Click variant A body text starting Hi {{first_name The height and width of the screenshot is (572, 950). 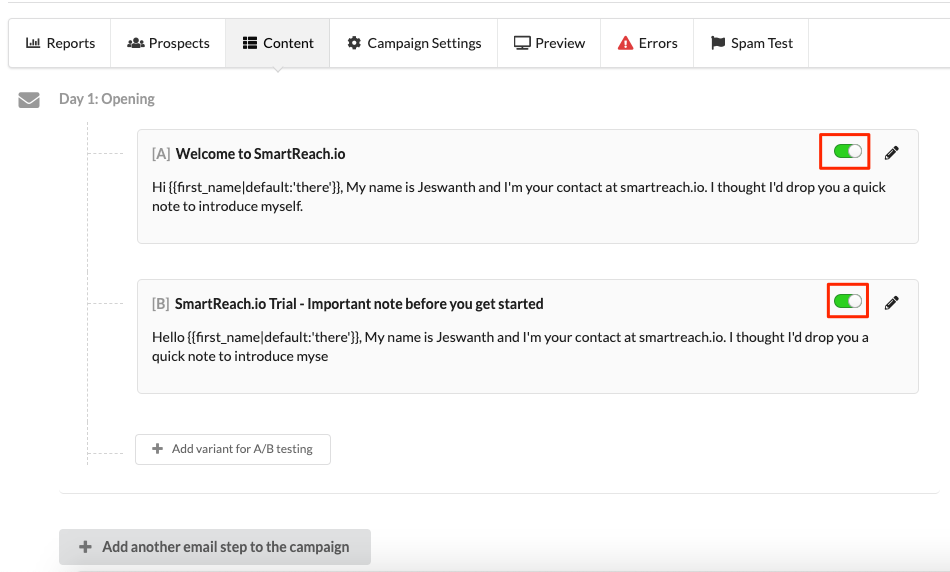pos(519,197)
